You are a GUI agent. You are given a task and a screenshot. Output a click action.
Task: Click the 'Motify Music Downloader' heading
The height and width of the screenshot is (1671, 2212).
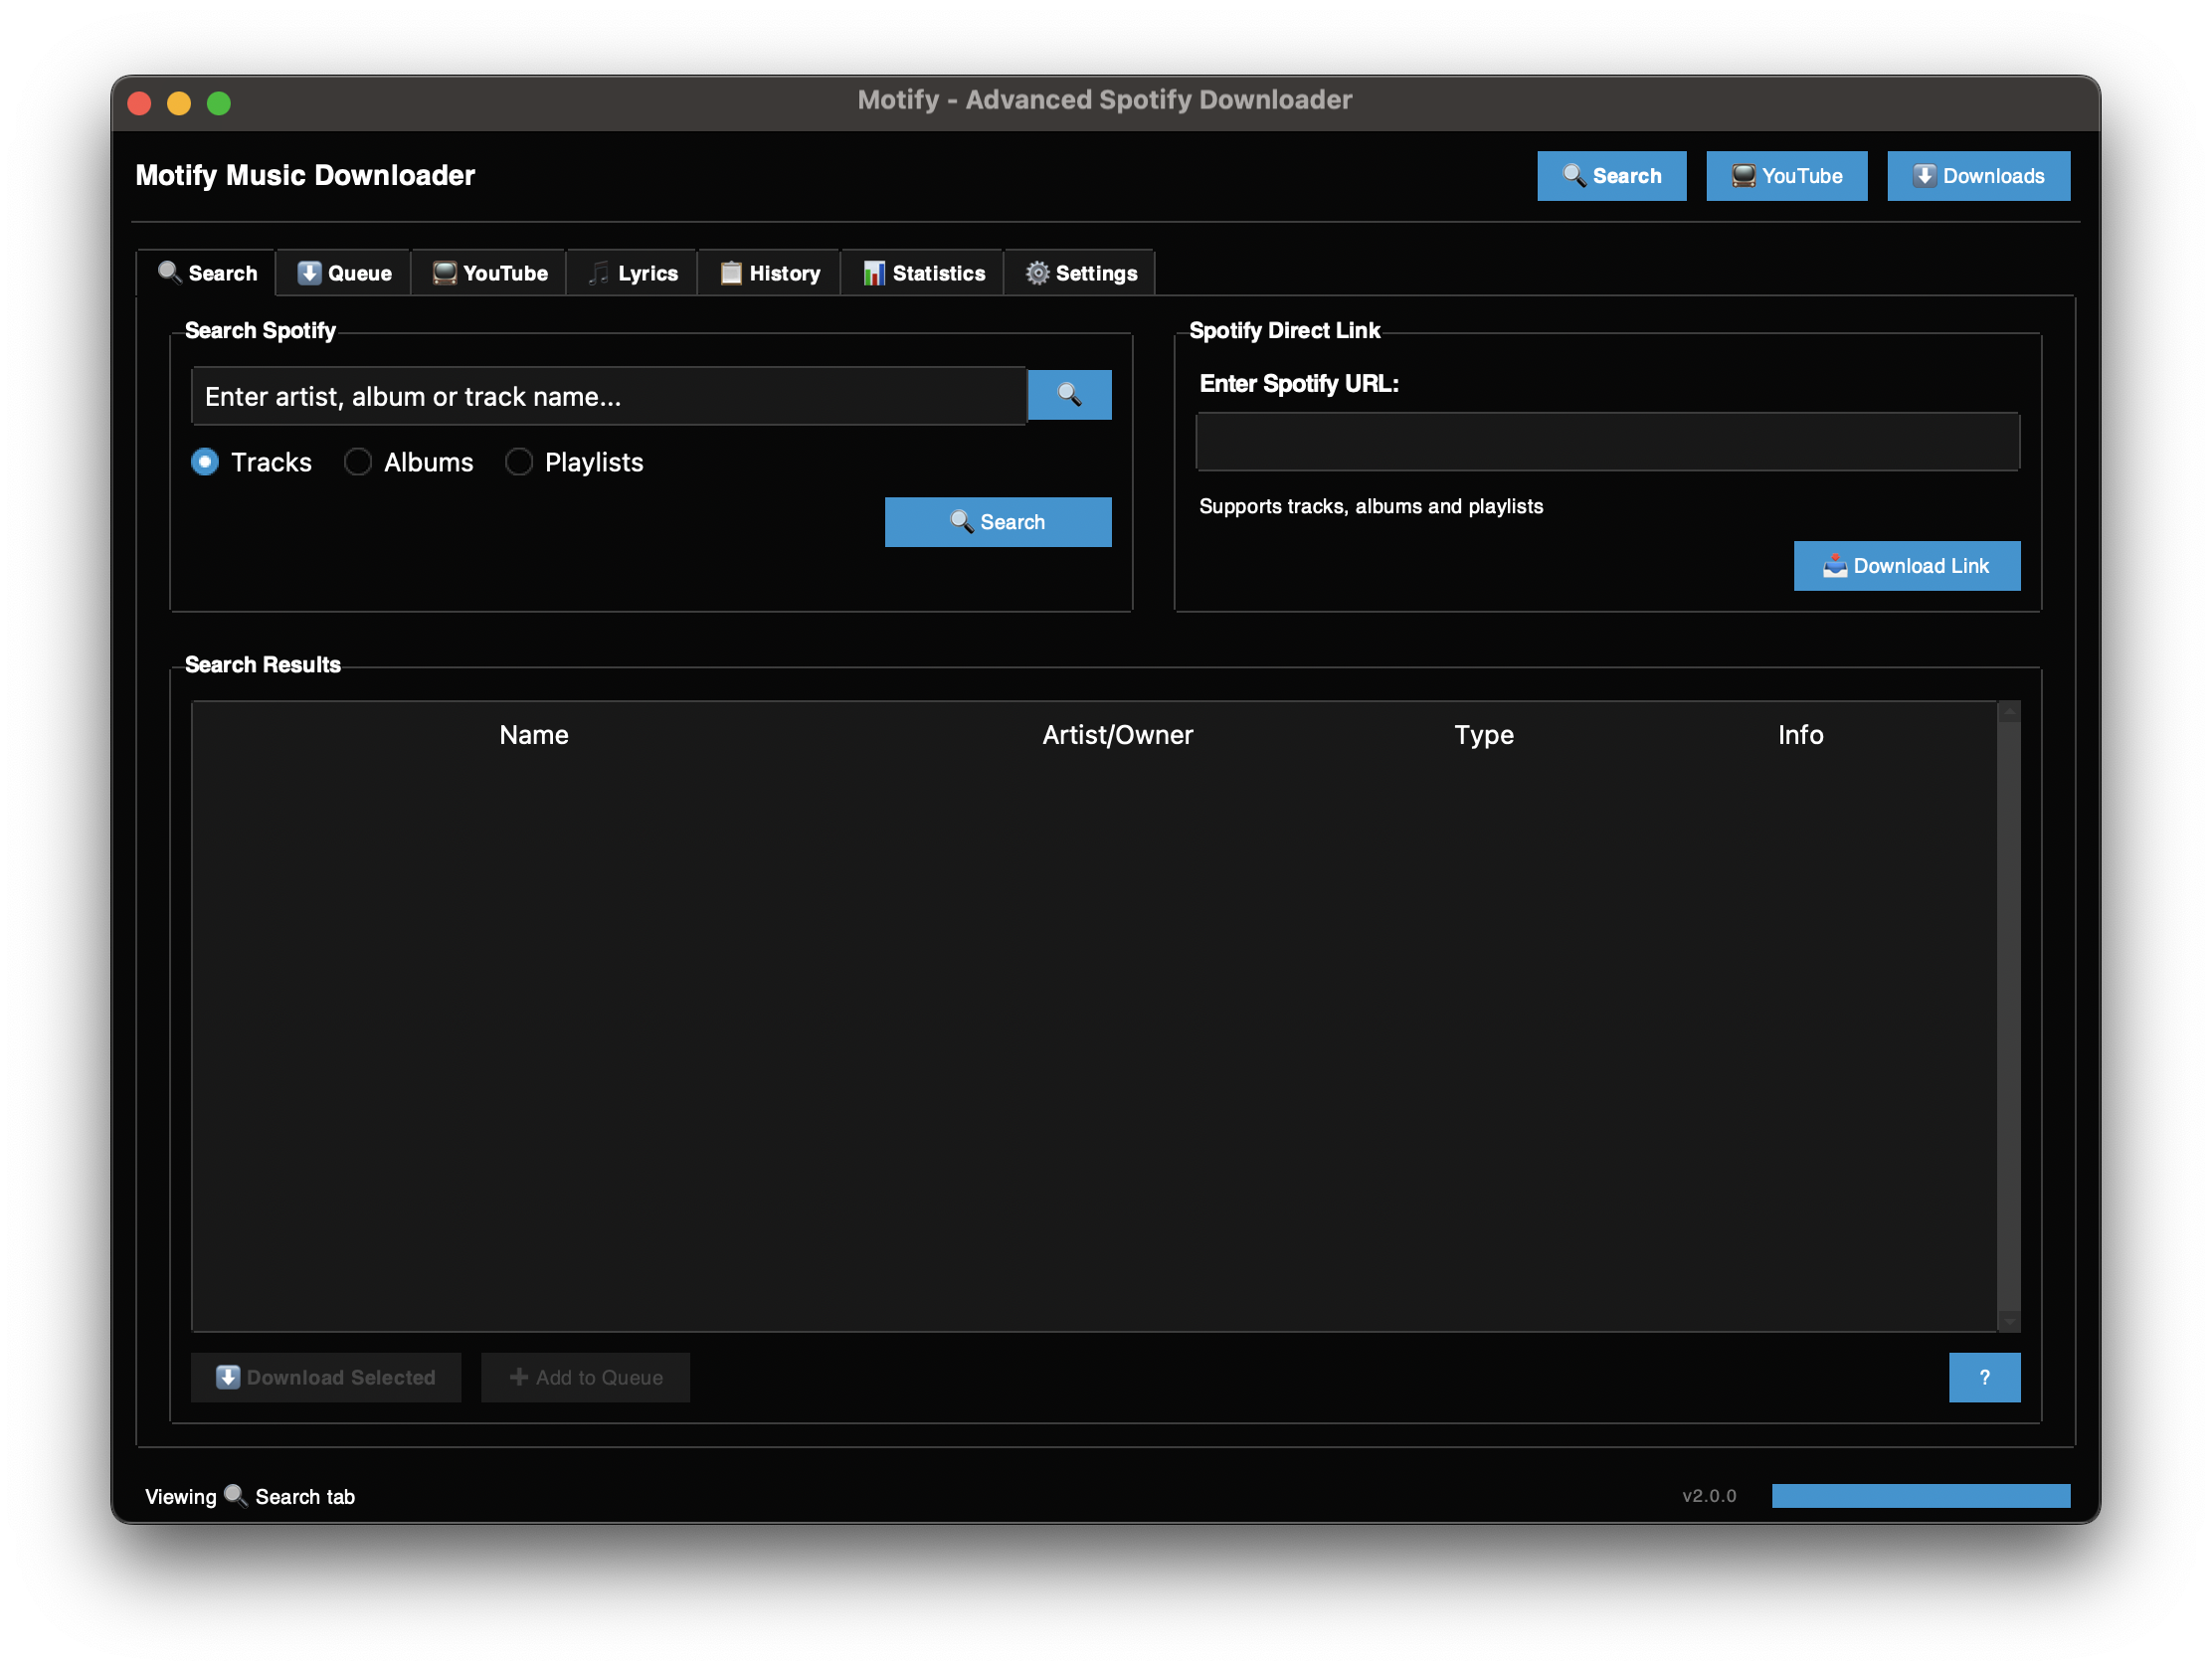click(x=305, y=175)
